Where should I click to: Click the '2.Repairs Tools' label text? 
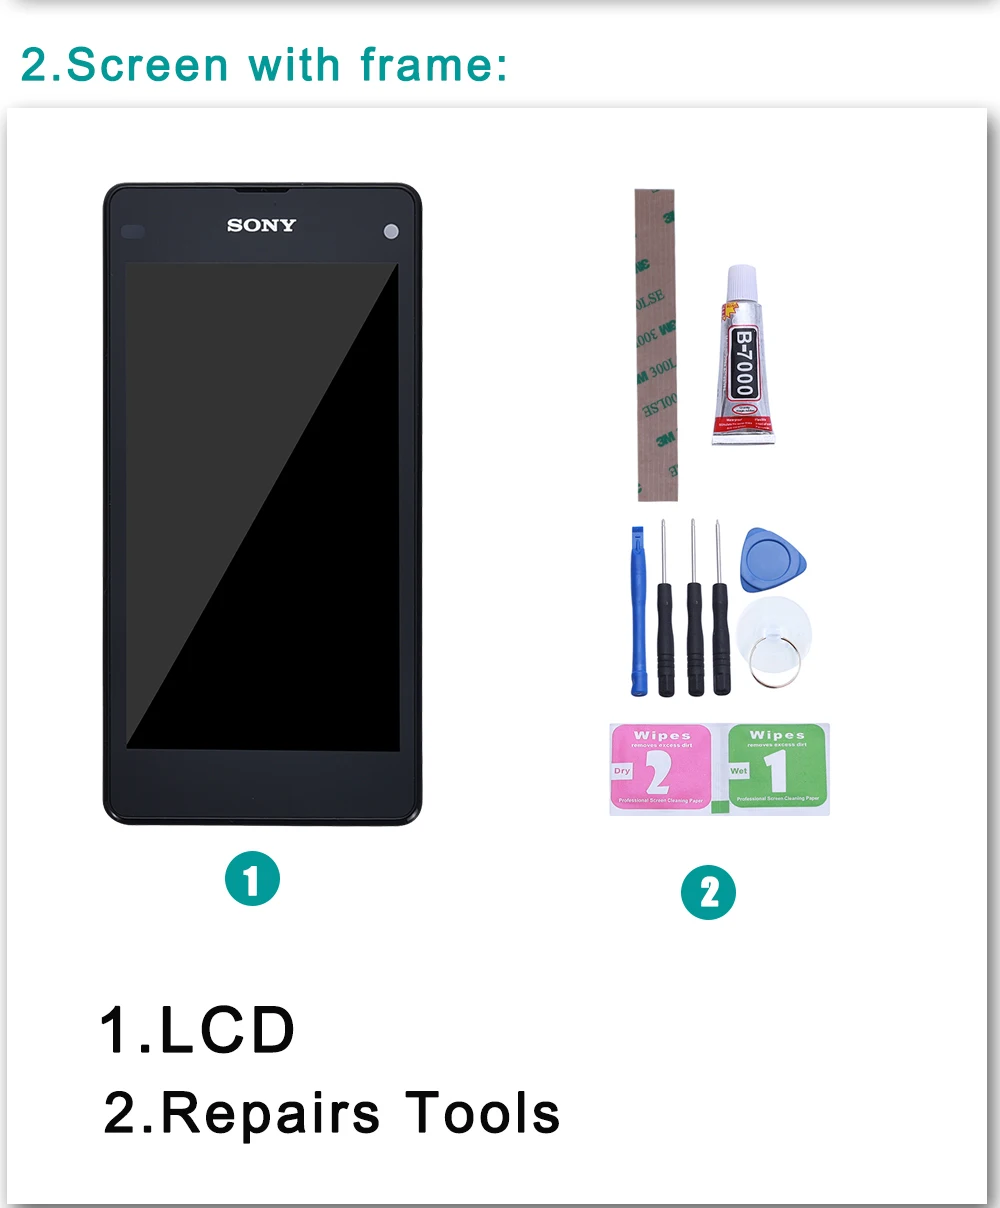click(331, 1113)
